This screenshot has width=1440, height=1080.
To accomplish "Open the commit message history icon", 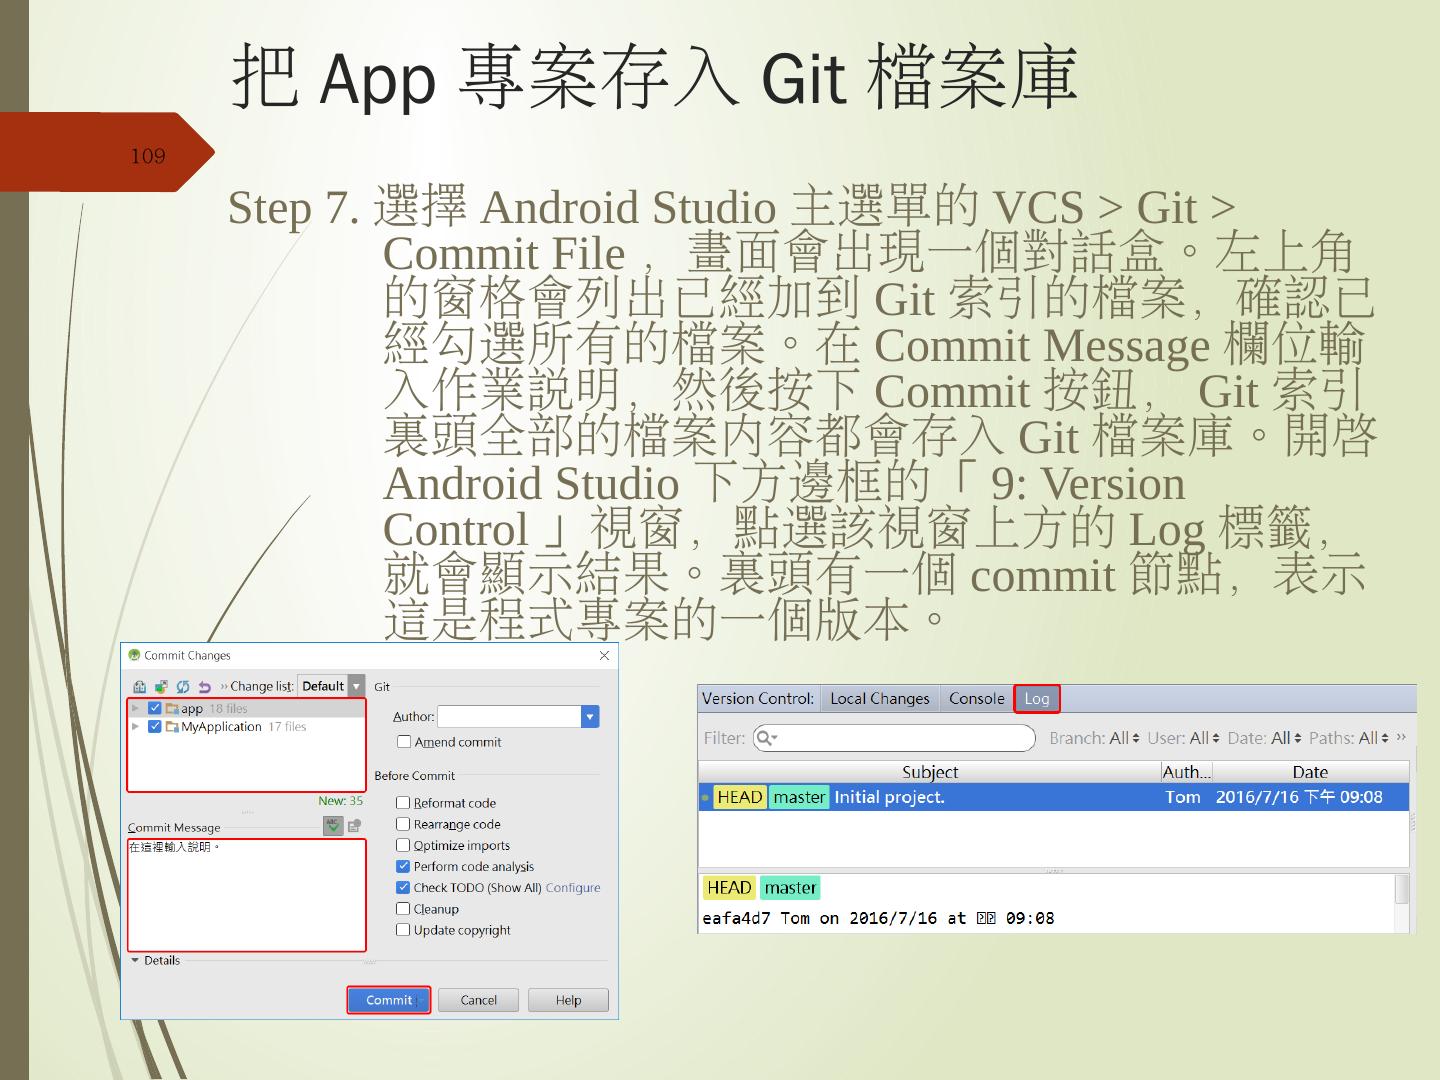I will pyautogui.click(x=354, y=826).
